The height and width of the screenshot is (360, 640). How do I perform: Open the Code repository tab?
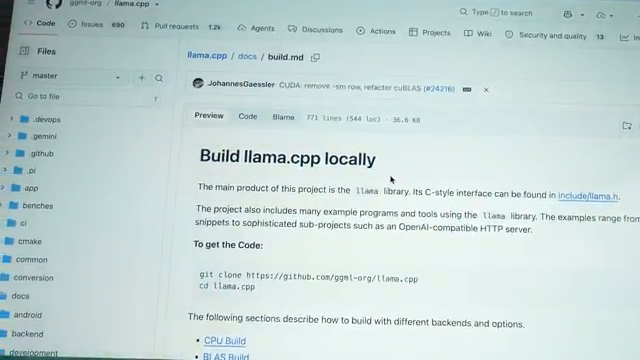click(x=40, y=23)
